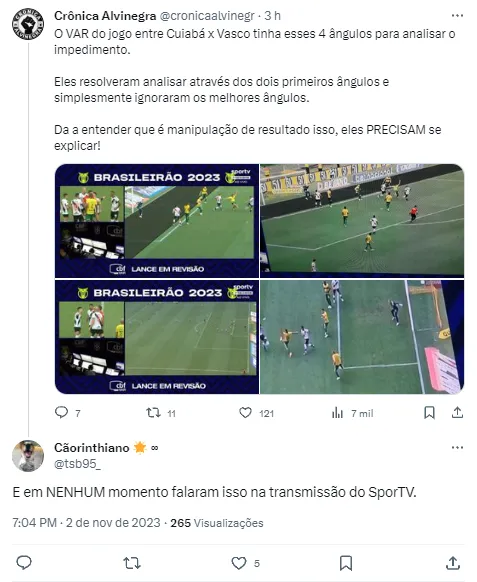Screen dimensions: 477x582
Task: Repost the Cãorinthiano reply
Action: click(x=132, y=563)
